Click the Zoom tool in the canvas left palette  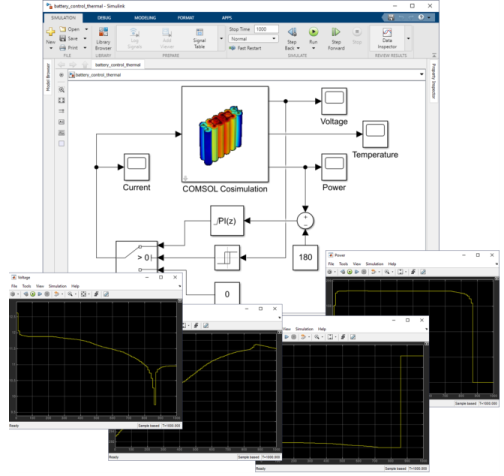61,90
